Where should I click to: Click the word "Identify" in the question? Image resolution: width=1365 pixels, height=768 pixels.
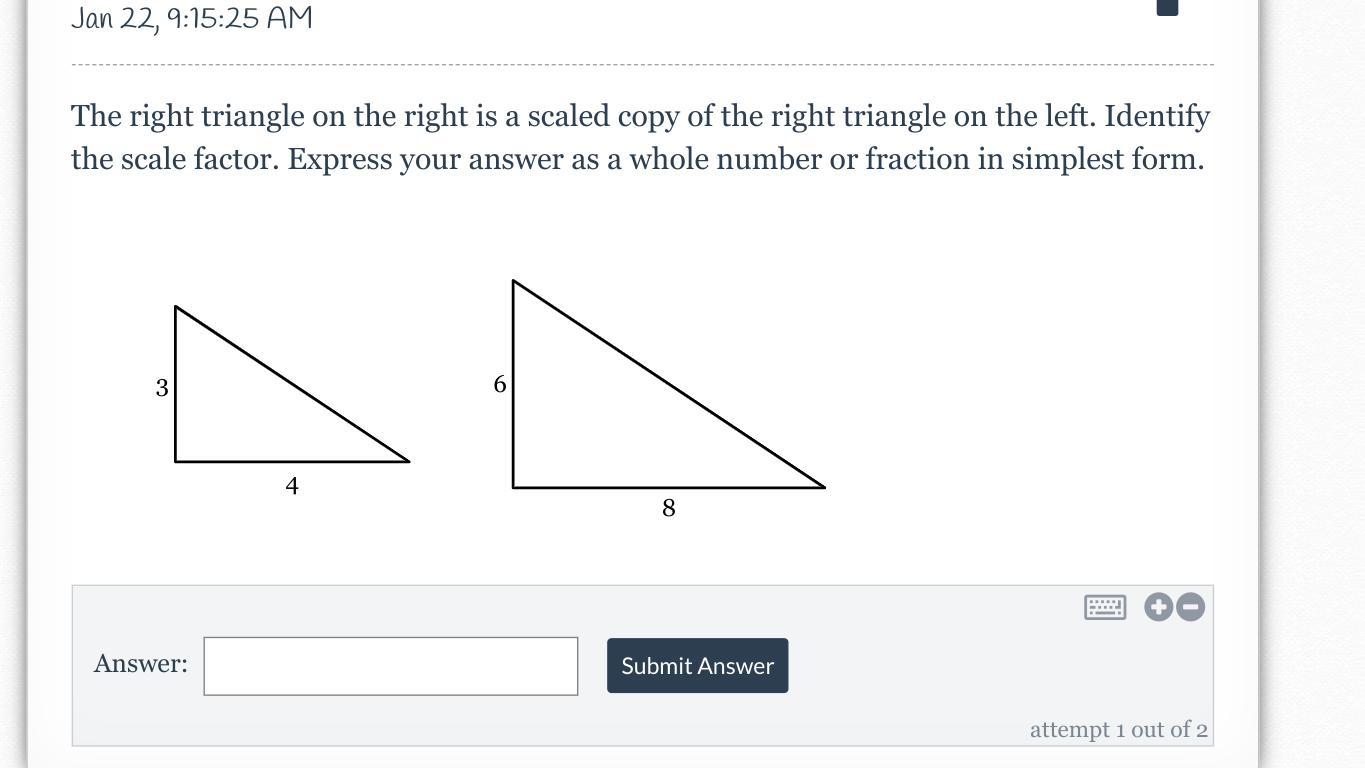(x=1157, y=117)
